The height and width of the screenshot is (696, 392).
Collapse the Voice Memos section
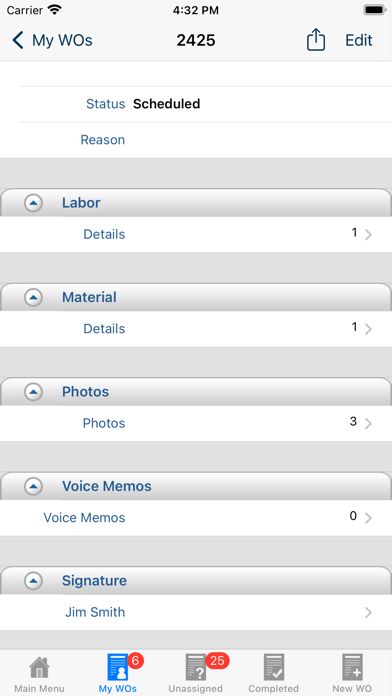point(33,486)
